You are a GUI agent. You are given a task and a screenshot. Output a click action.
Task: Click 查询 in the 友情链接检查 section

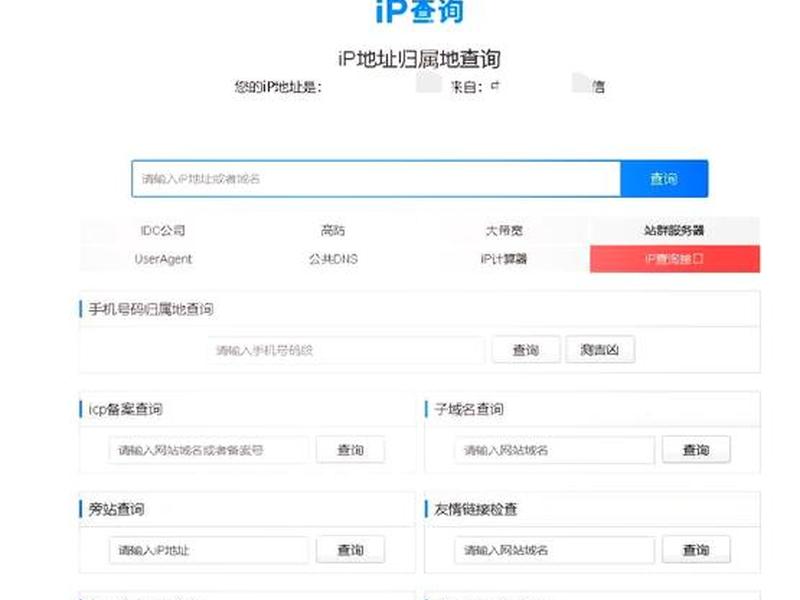[696, 550]
